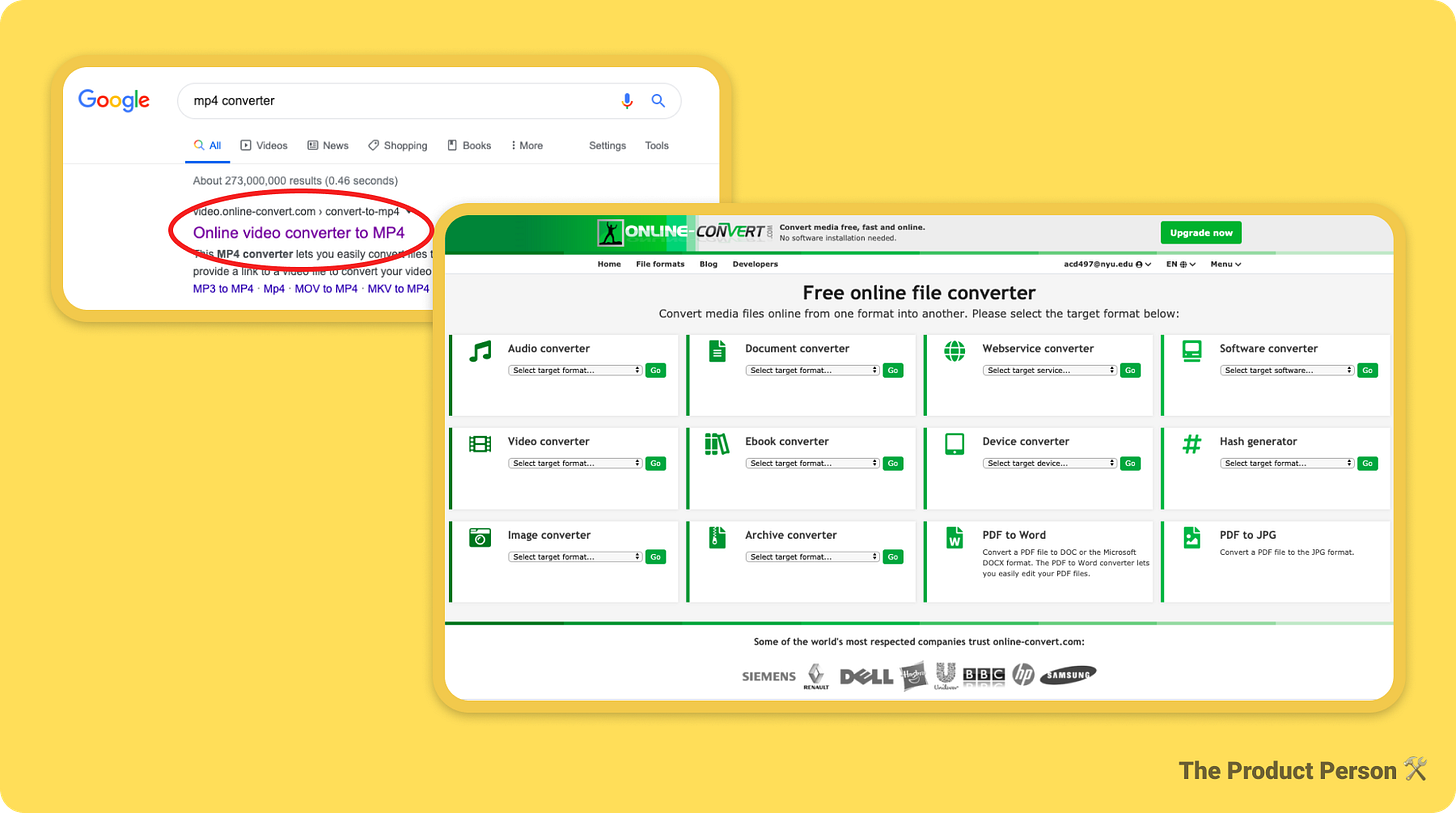
Task: Open Google search Settings
Action: point(607,146)
